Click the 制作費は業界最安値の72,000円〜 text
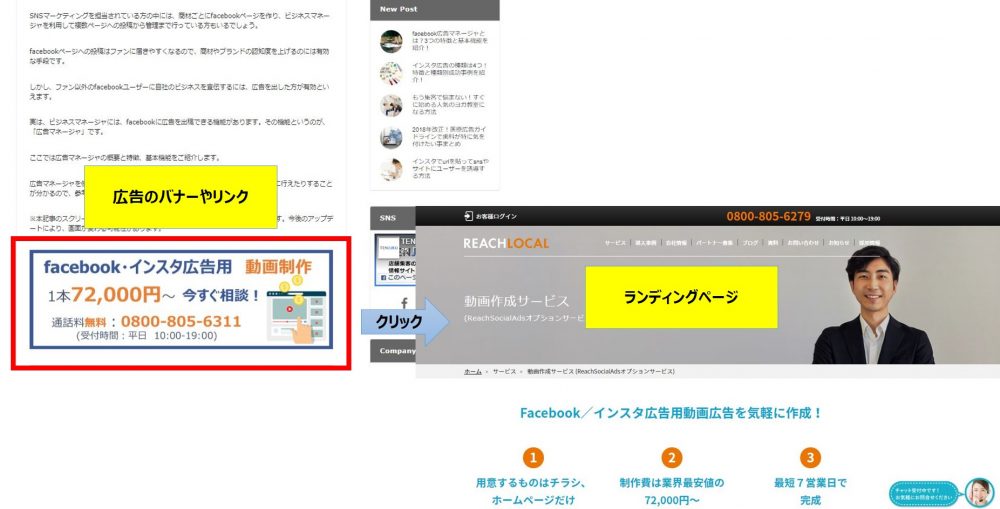Image resolution: width=1000 pixels, height=509 pixels. coord(672,491)
